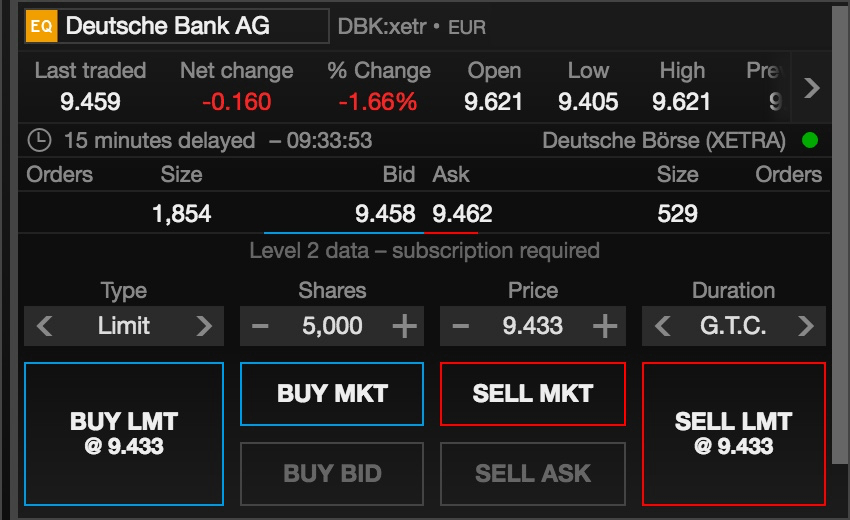Click the Deutsche Bank AG instrument field
The width and height of the screenshot is (850, 520).
[177, 26]
